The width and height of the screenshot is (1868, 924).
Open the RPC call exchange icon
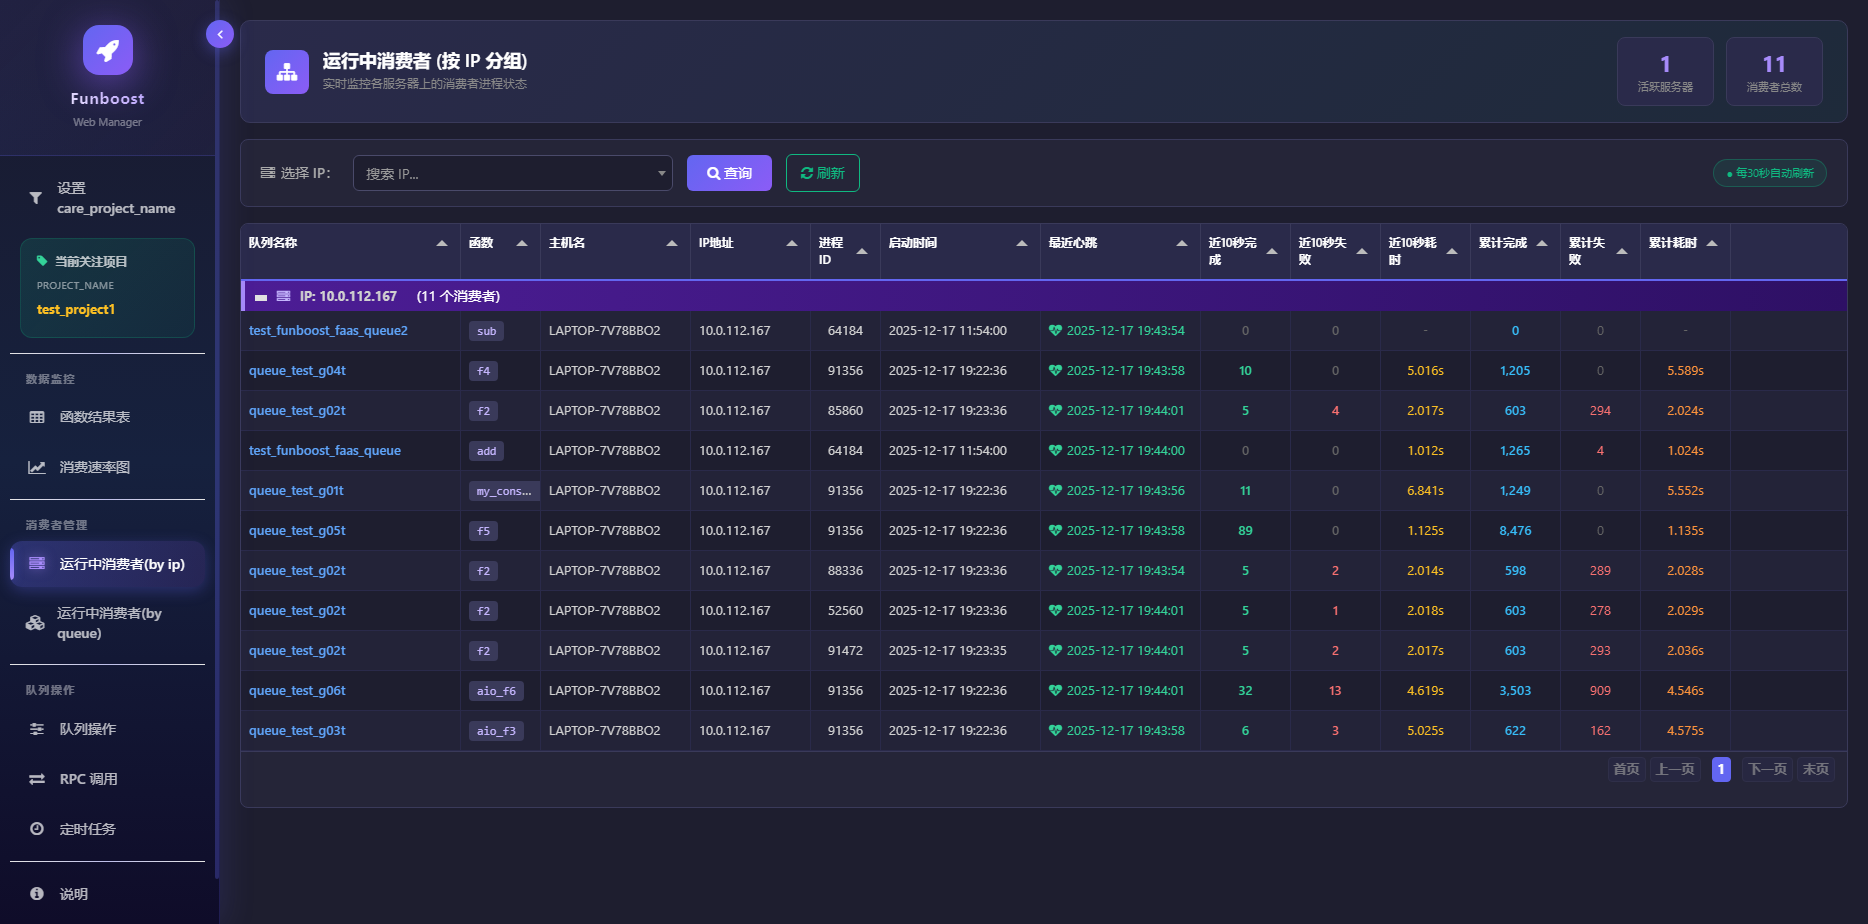tap(37, 779)
